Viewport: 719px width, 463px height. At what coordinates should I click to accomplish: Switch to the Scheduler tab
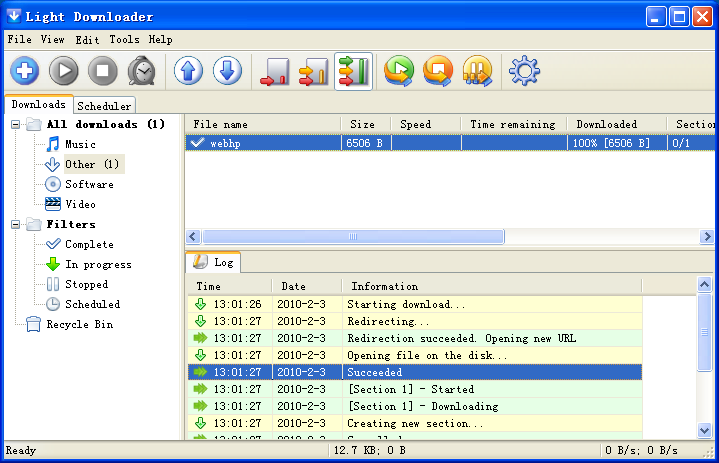pyautogui.click(x=104, y=106)
